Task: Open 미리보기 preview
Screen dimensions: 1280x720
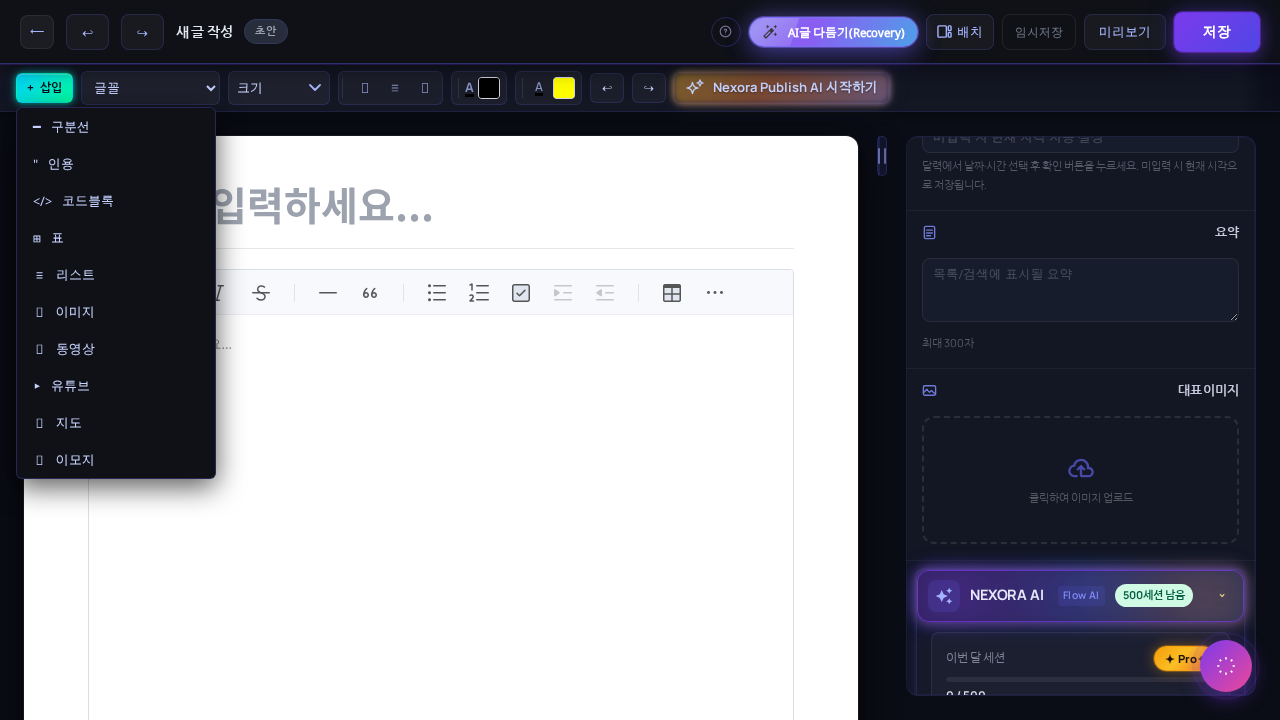Action: click(1124, 32)
